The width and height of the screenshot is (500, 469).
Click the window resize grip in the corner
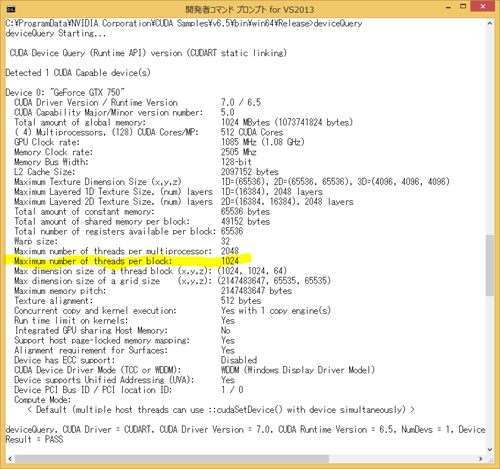[x=491, y=460]
